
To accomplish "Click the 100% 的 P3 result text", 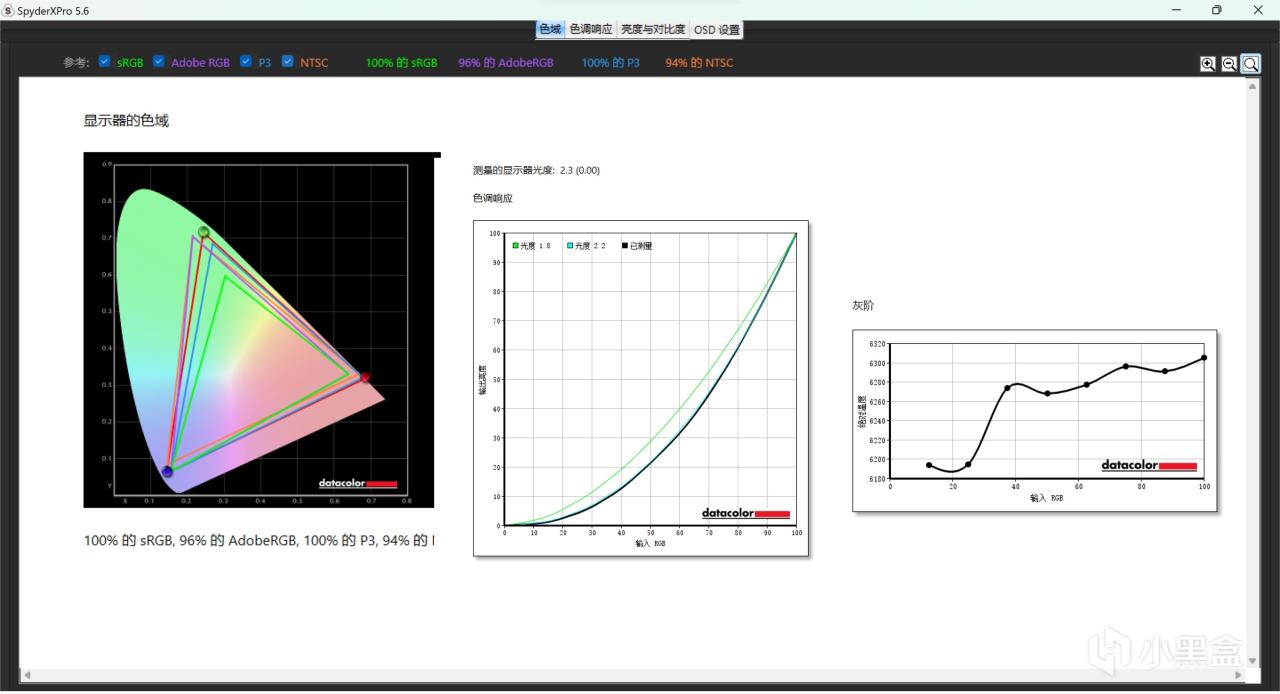I will point(610,63).
